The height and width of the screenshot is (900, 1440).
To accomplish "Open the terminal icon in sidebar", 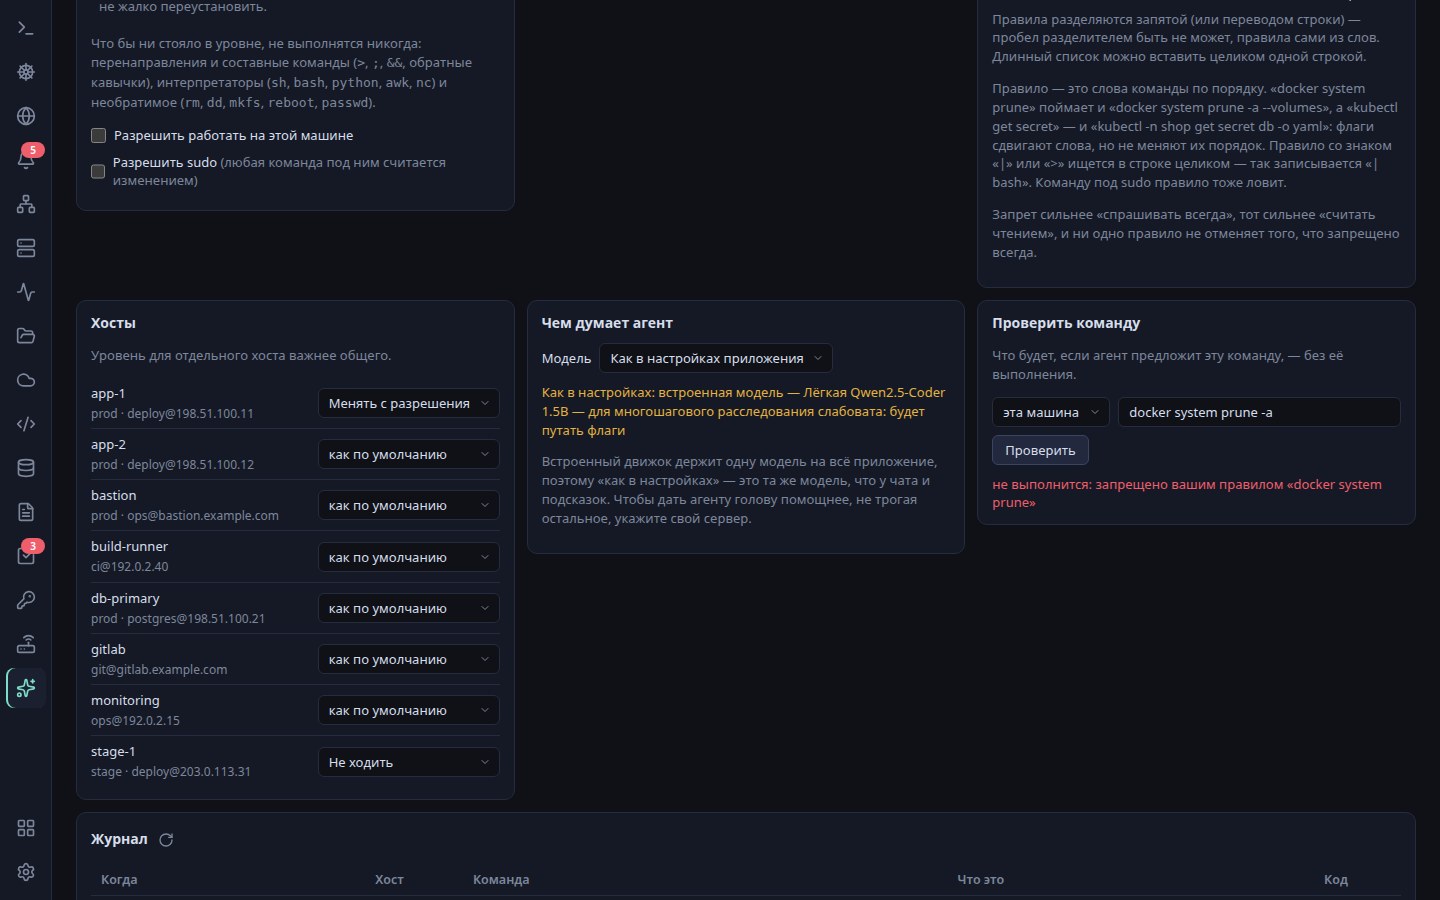I will 26,28.
